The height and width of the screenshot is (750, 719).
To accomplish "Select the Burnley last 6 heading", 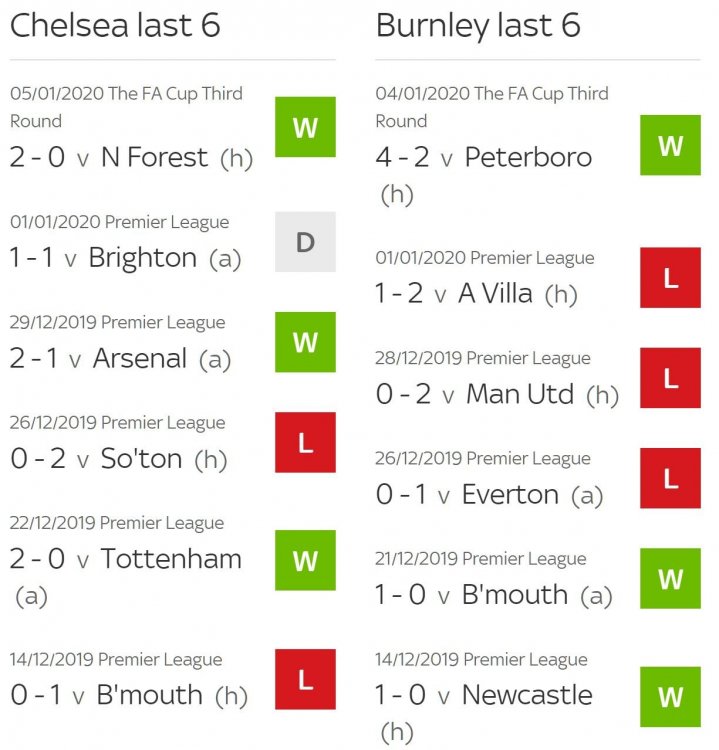I will [x=478, y=25].
